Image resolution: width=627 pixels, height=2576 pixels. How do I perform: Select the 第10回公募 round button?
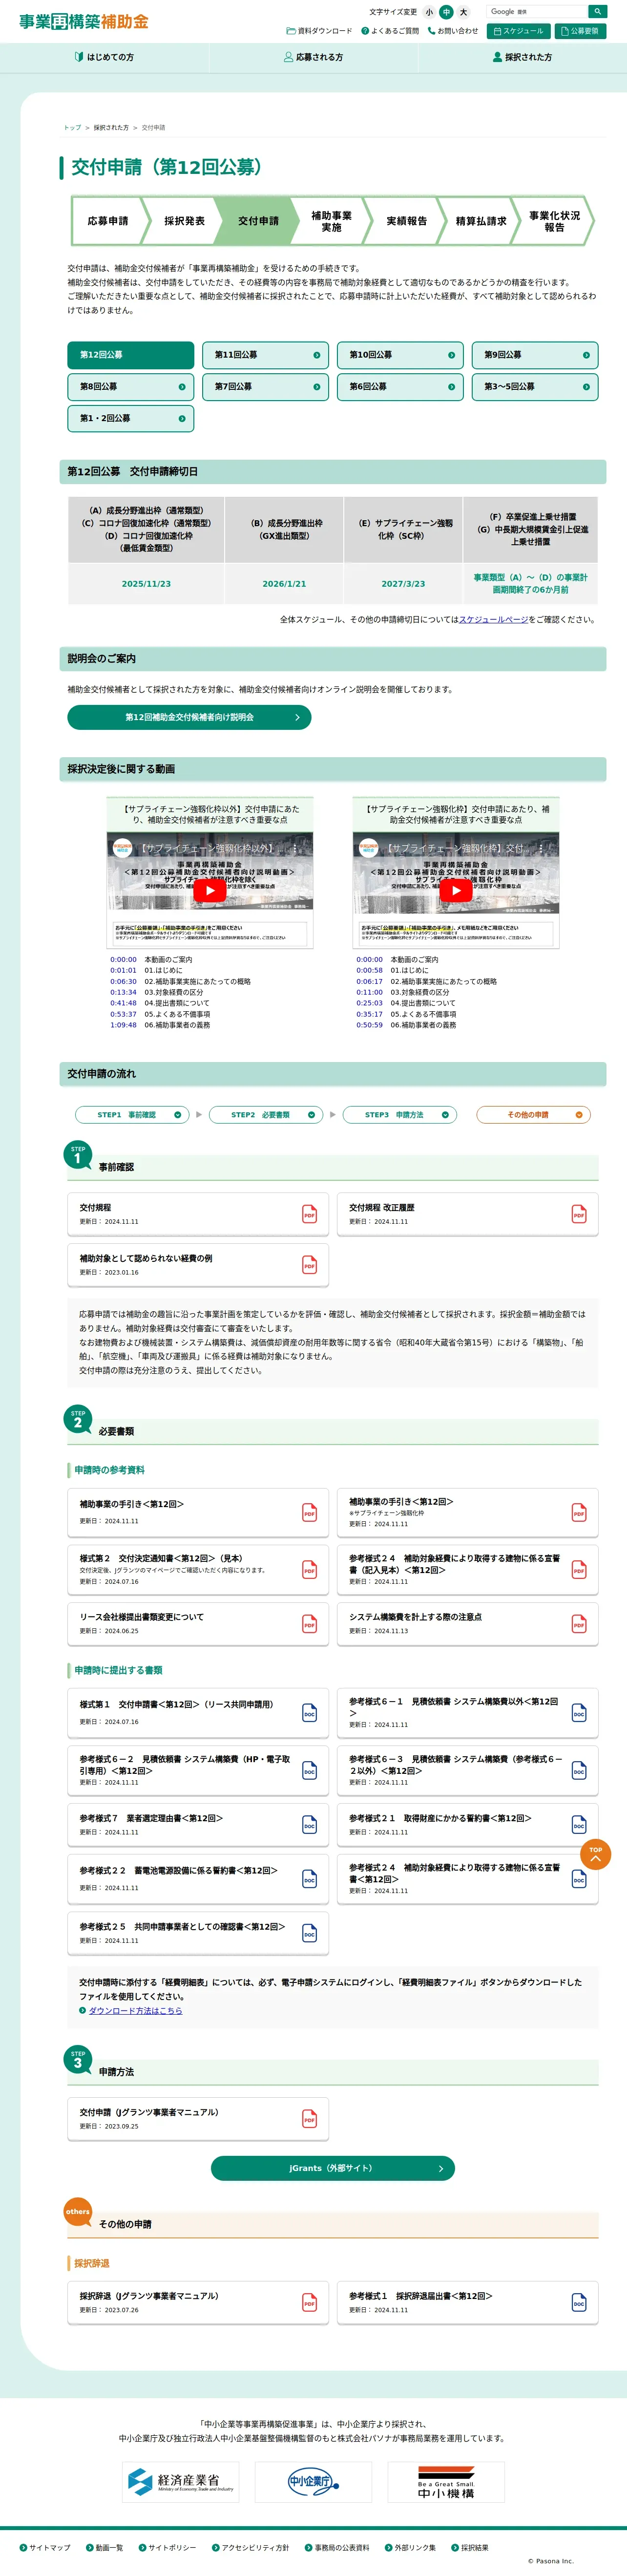400,355
